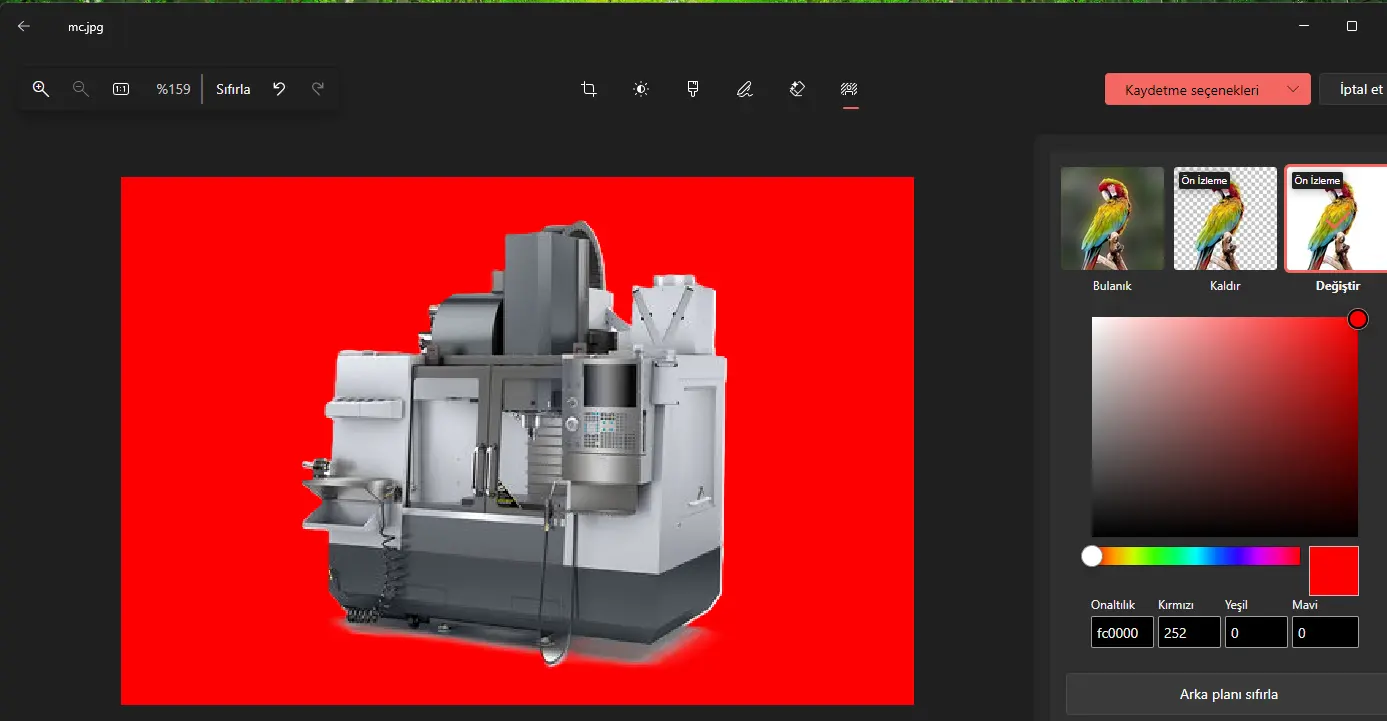Set actual size with 1:1 icon

point(121,89)
